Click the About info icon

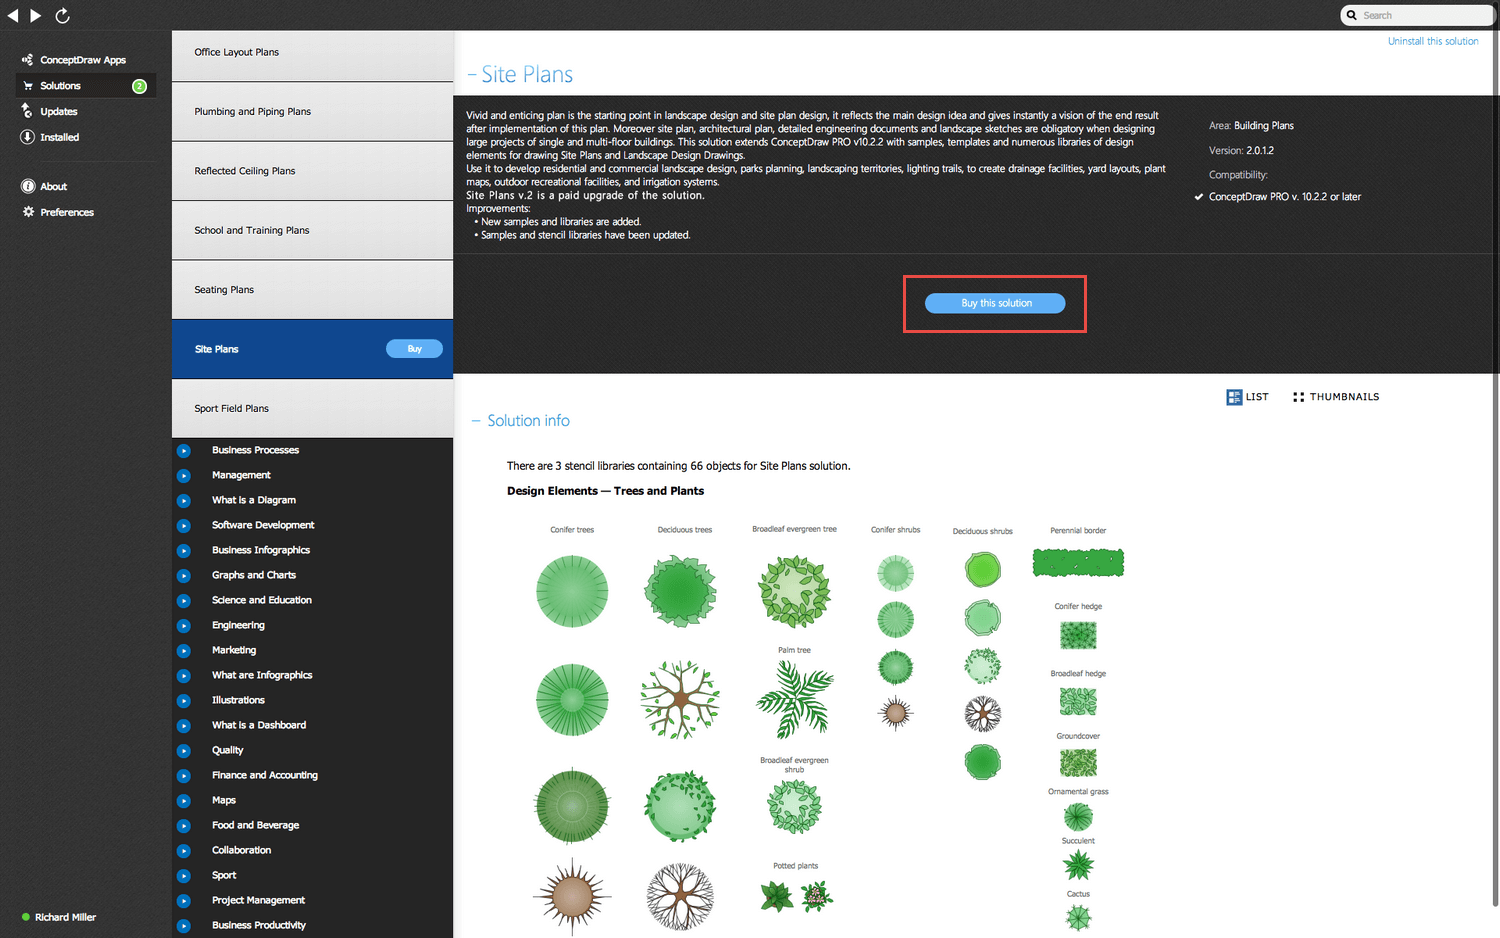click(x=27, y=186)
